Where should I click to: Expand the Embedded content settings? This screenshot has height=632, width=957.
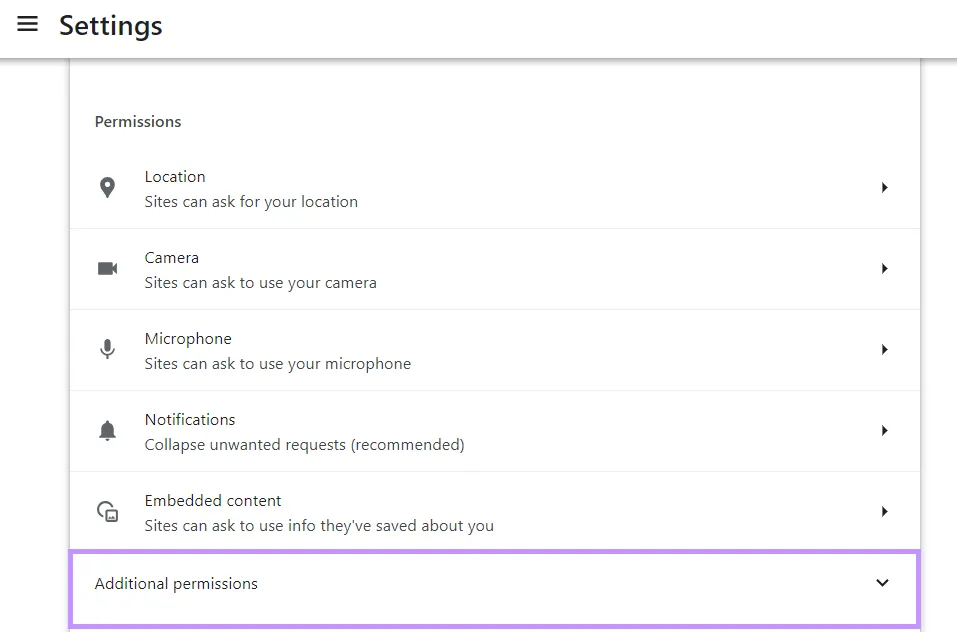pyautogui.click(x=884, y=511)
